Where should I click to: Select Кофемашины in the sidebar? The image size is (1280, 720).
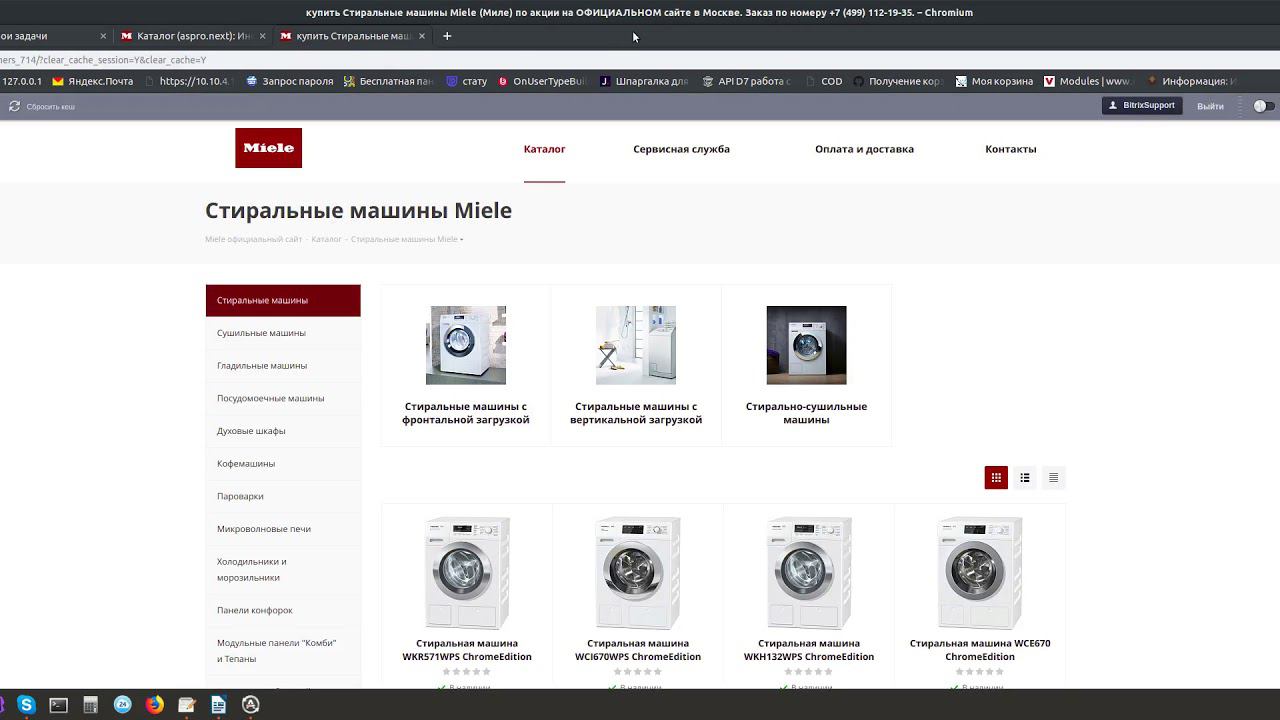[x=283, y=464]
